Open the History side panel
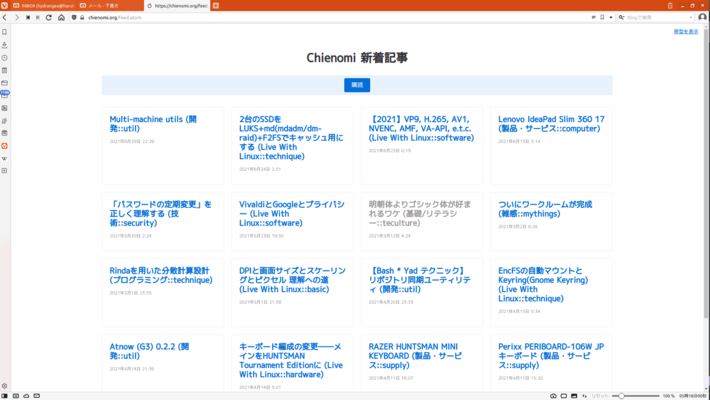 (x=5, y=58)
